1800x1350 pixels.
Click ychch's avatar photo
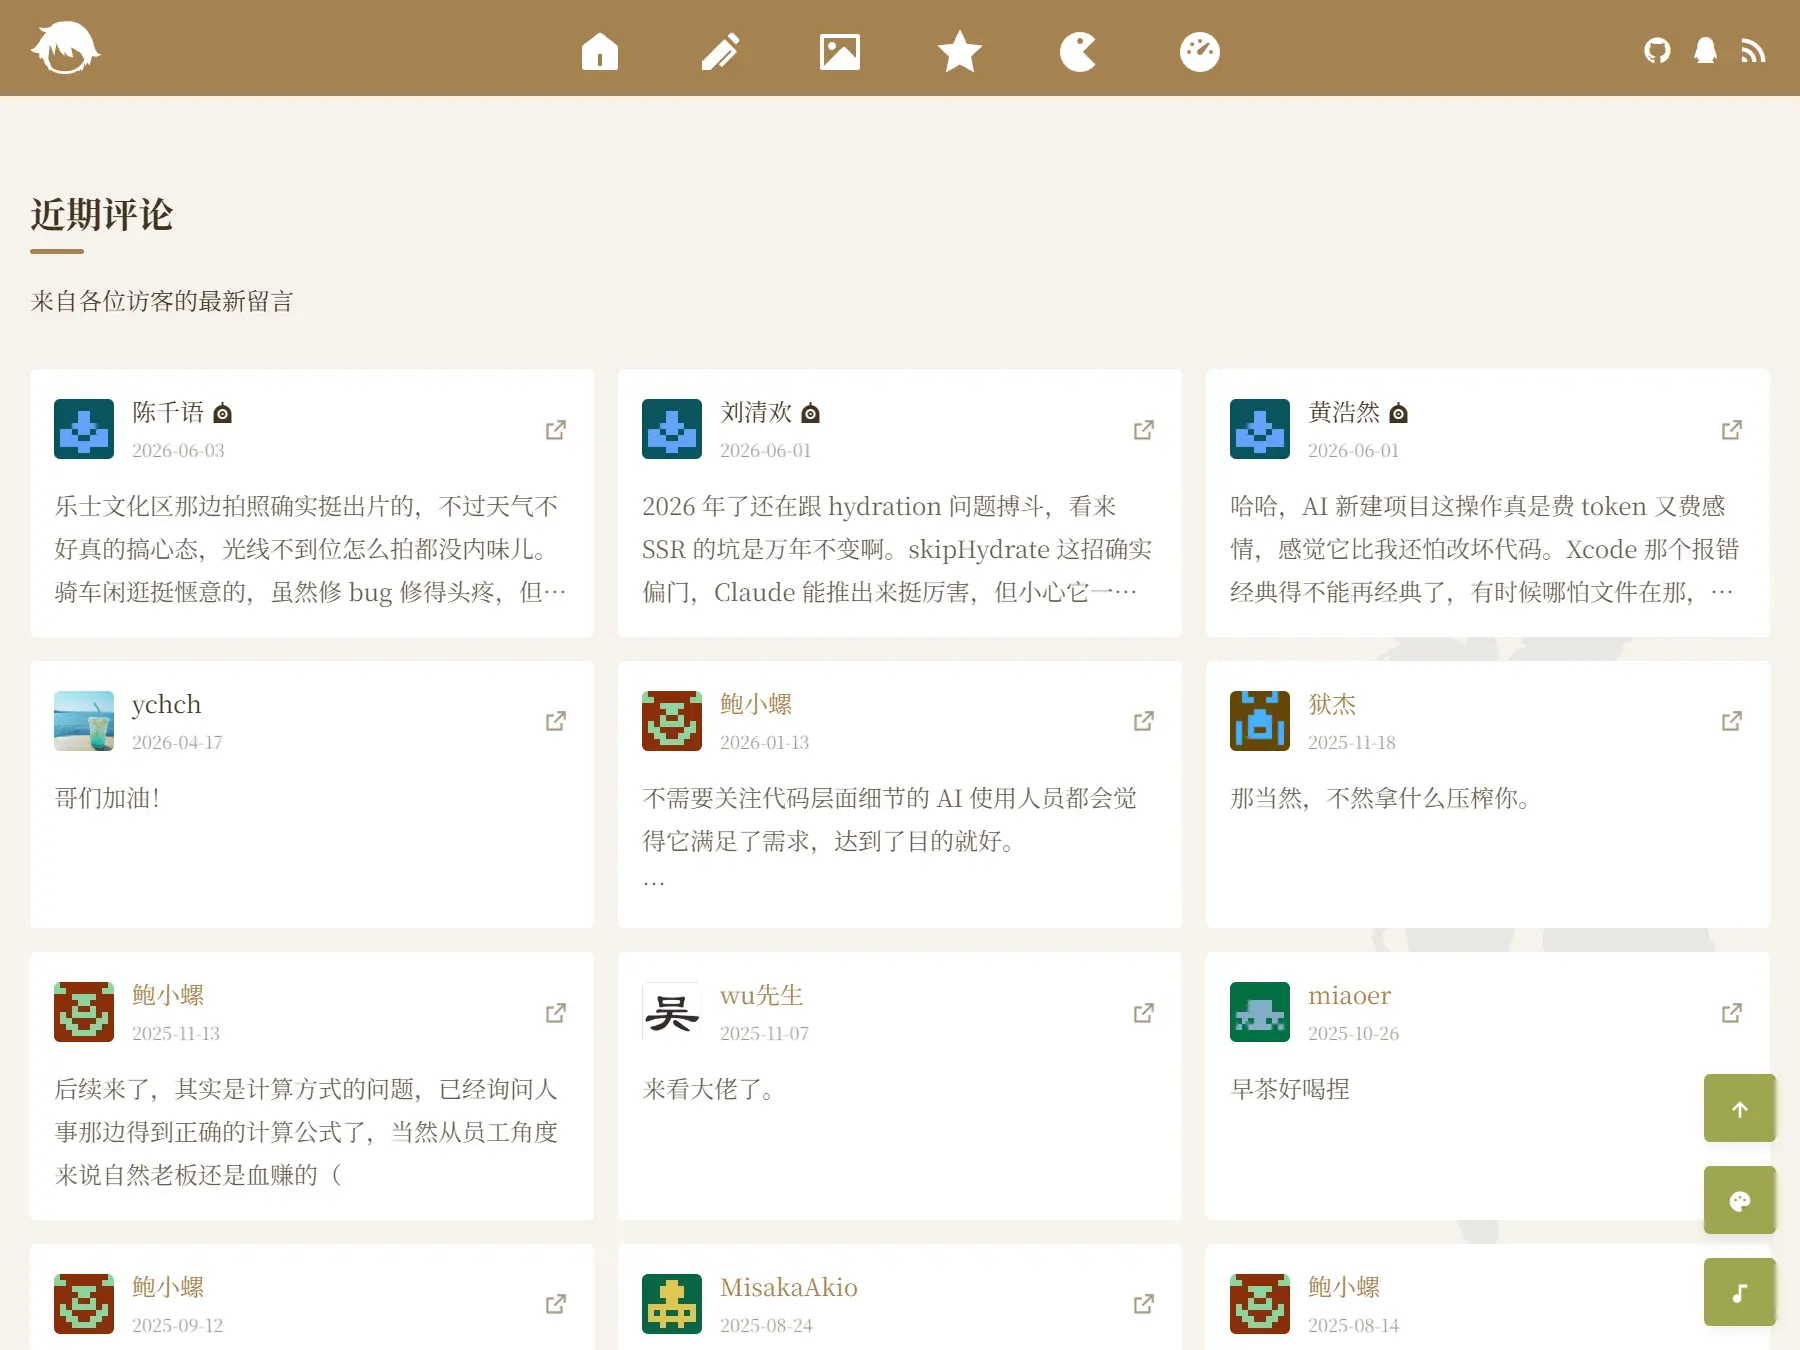pos(84,721)
